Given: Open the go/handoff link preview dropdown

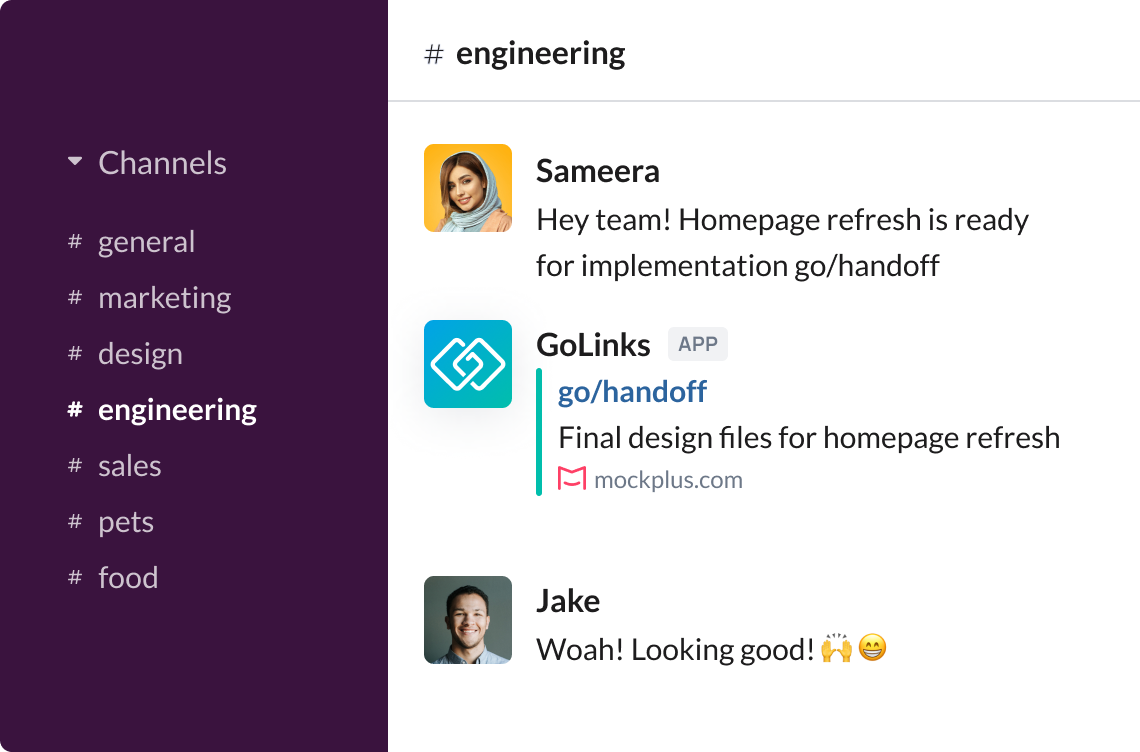Looking at the screenshot, I should click(x=631, y=392).
